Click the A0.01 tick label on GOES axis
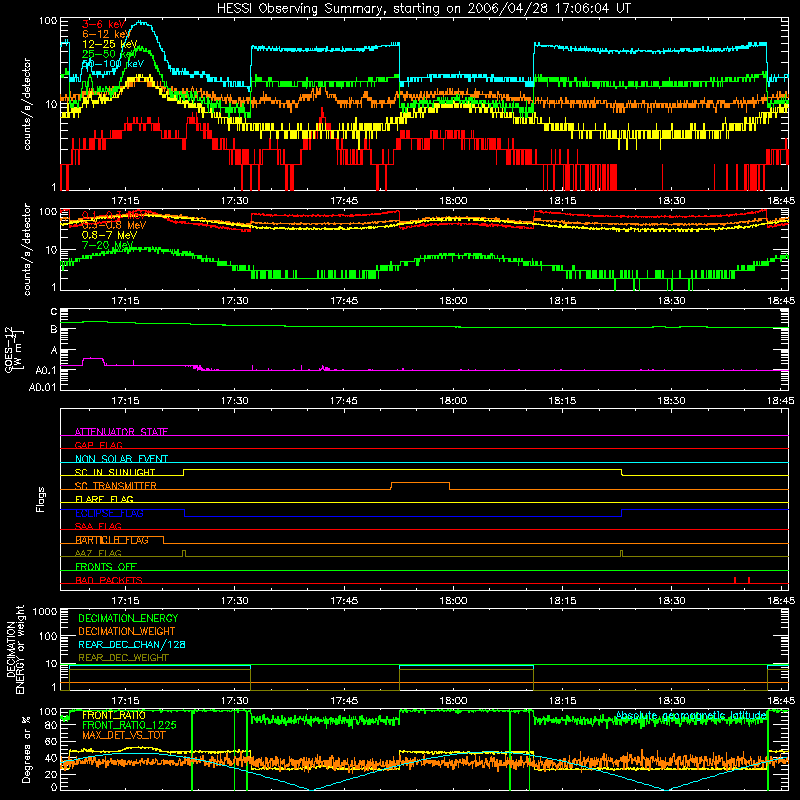This screenshot has height=800, width=800. [x=42, y=387]
